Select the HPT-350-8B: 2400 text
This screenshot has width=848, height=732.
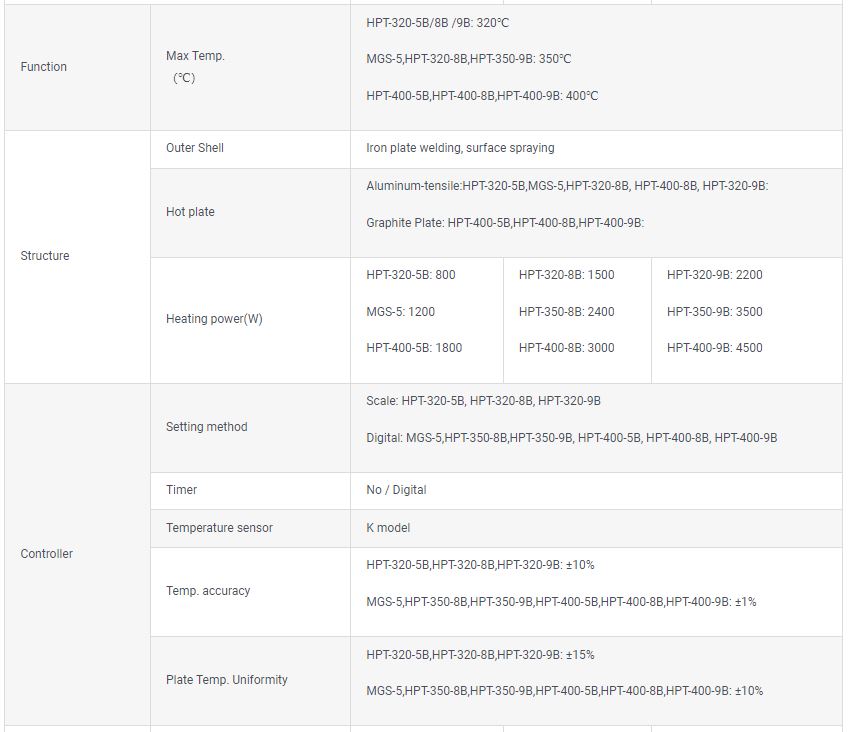click(566, 312)
